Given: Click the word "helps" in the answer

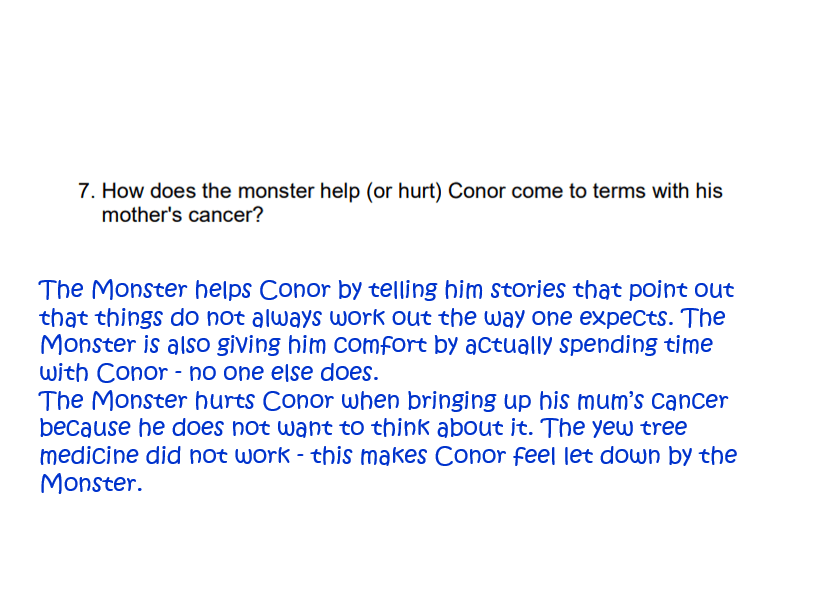Looking at the screenshot, I should pos(223,291).
